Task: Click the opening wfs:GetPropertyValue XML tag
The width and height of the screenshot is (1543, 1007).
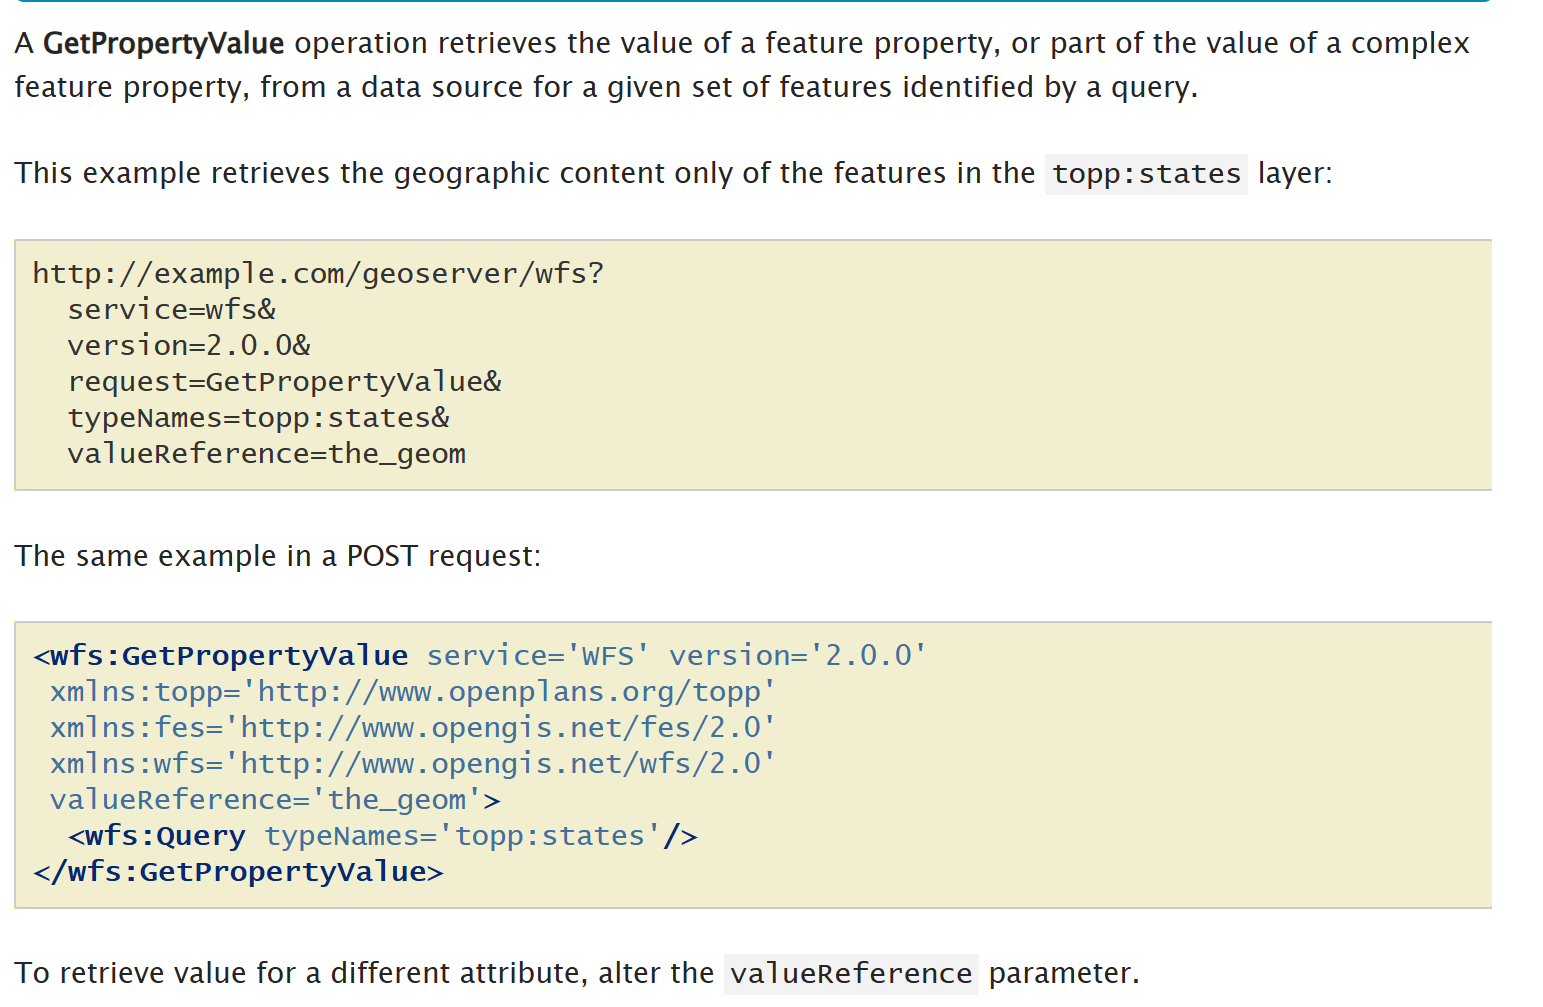Action: (x=220, y=656)
